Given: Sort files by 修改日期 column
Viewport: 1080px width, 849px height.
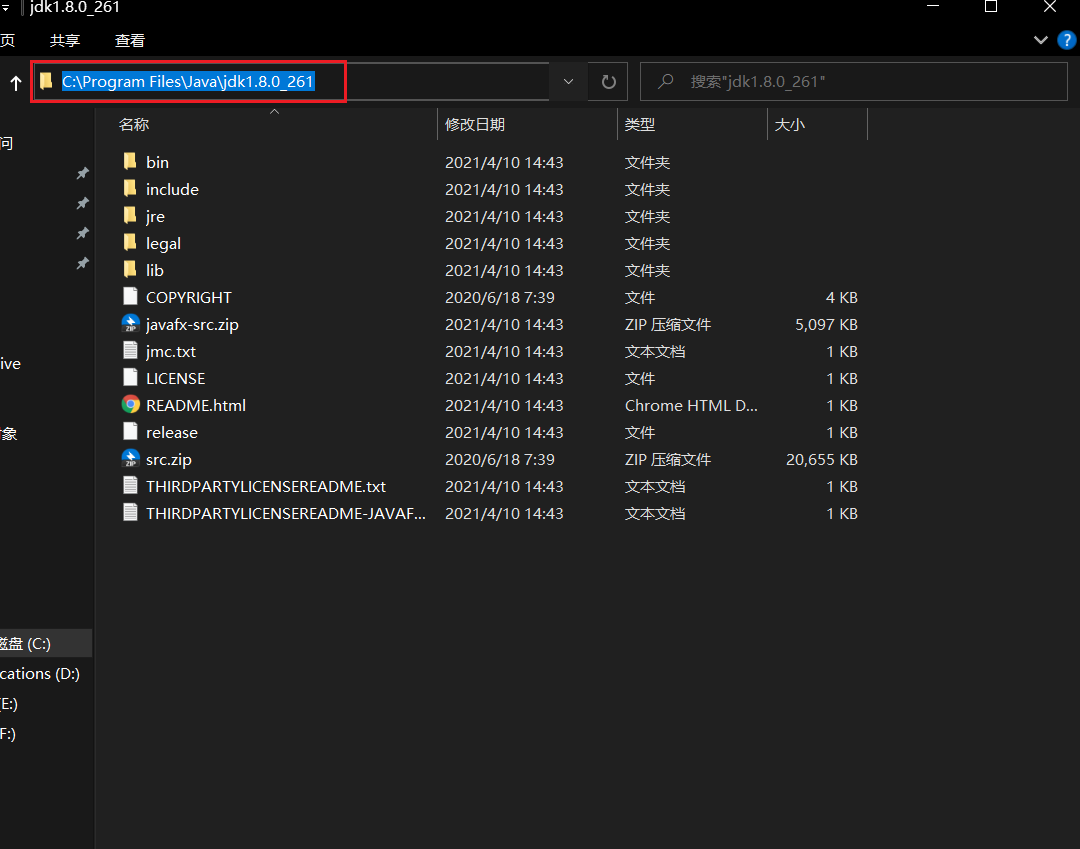Looking at the screenshot, I should click(x=475, y=125).
